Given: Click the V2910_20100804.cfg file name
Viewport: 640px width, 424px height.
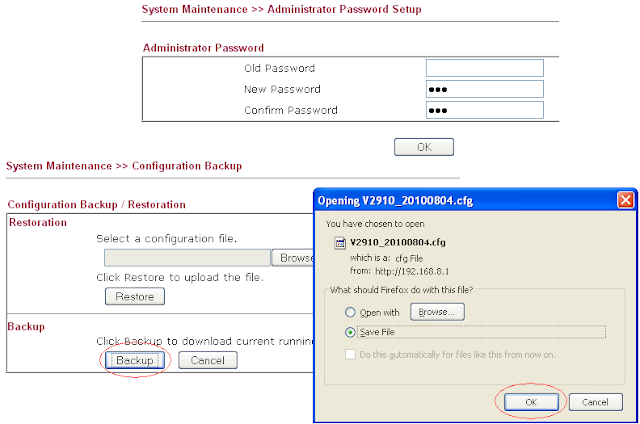Looking at the screenshot, I should coord(398,242).
